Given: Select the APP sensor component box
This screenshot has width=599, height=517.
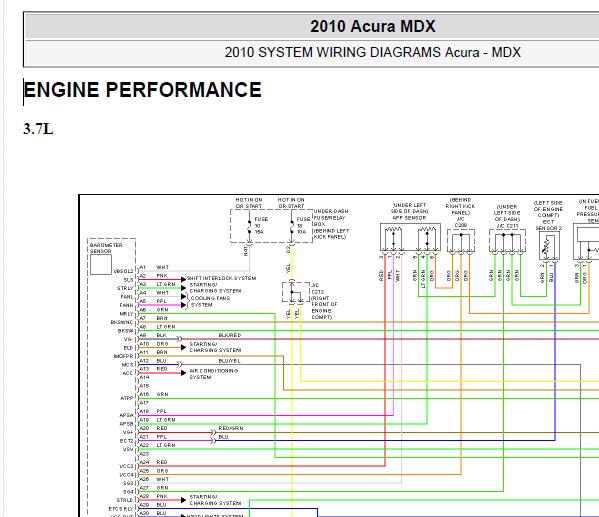Looking at the screenshot, I should click(x=410, y=237).
